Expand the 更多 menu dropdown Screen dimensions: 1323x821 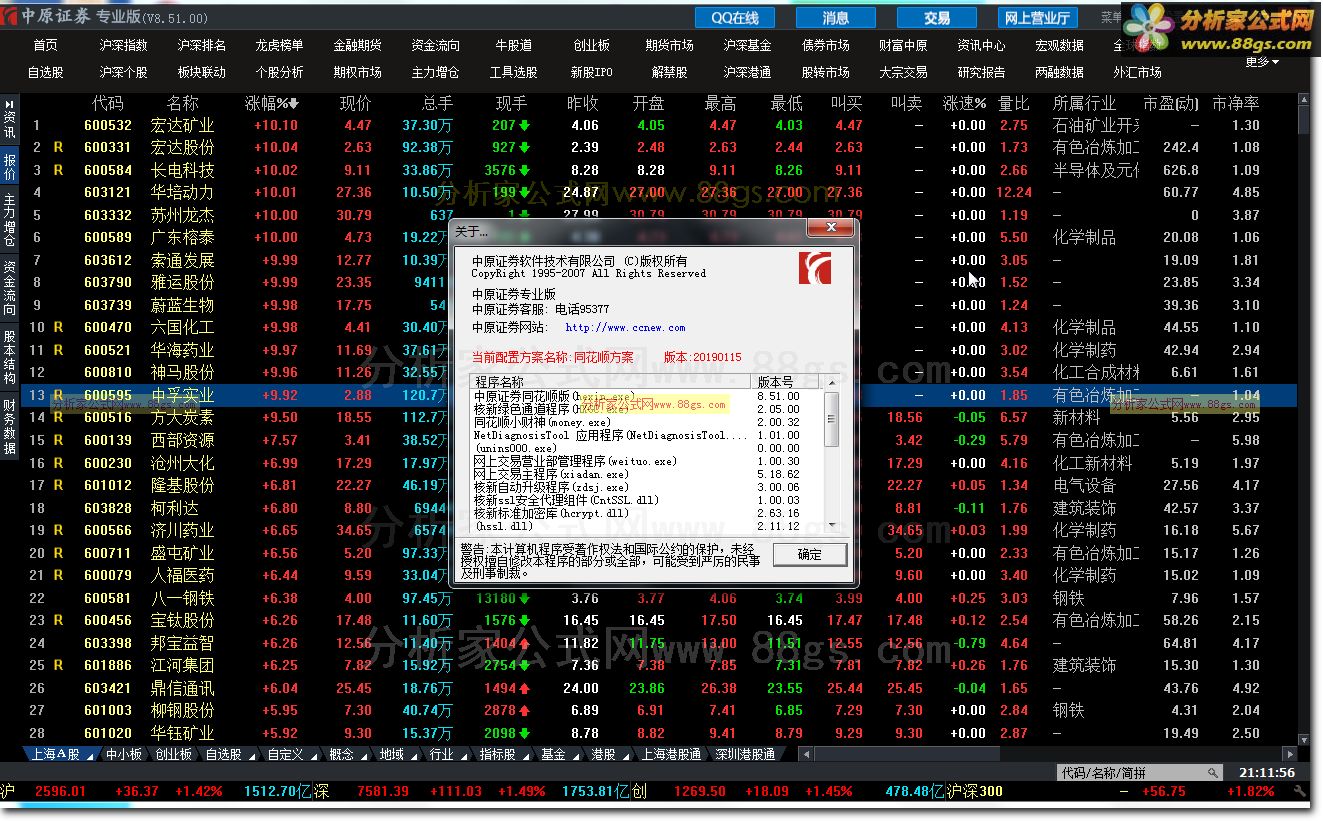click(1262, 62)
